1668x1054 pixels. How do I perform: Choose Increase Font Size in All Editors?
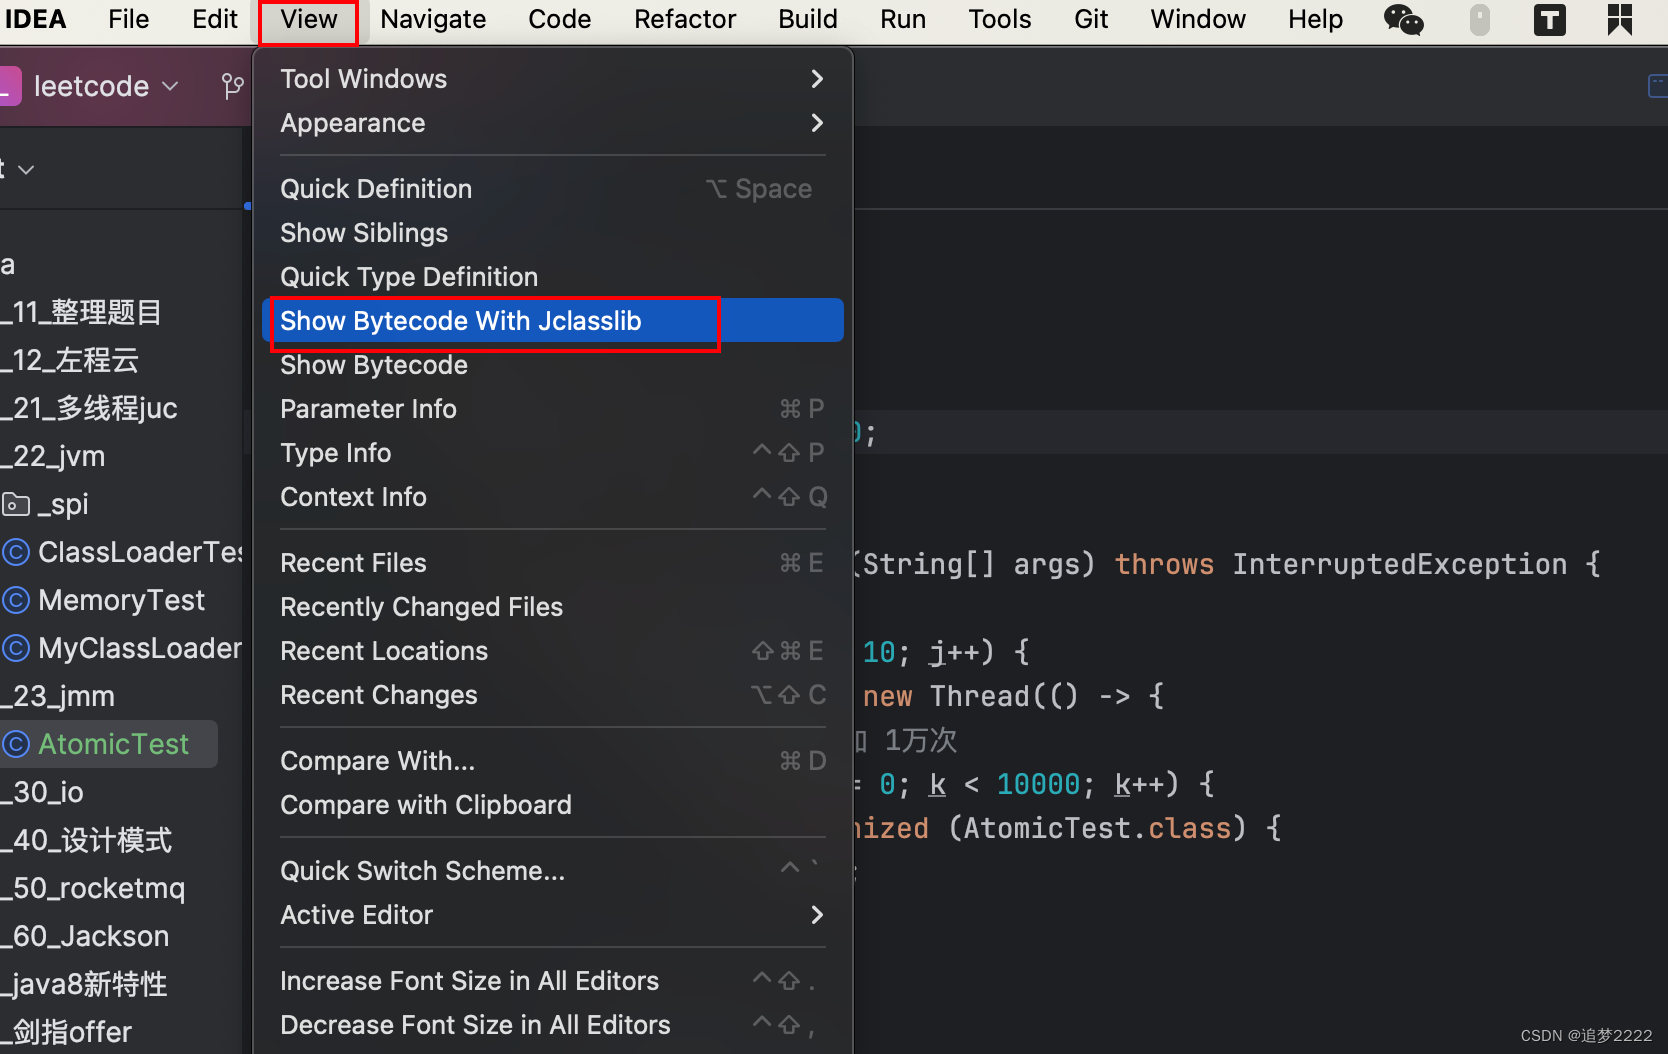tap(553, 981)
